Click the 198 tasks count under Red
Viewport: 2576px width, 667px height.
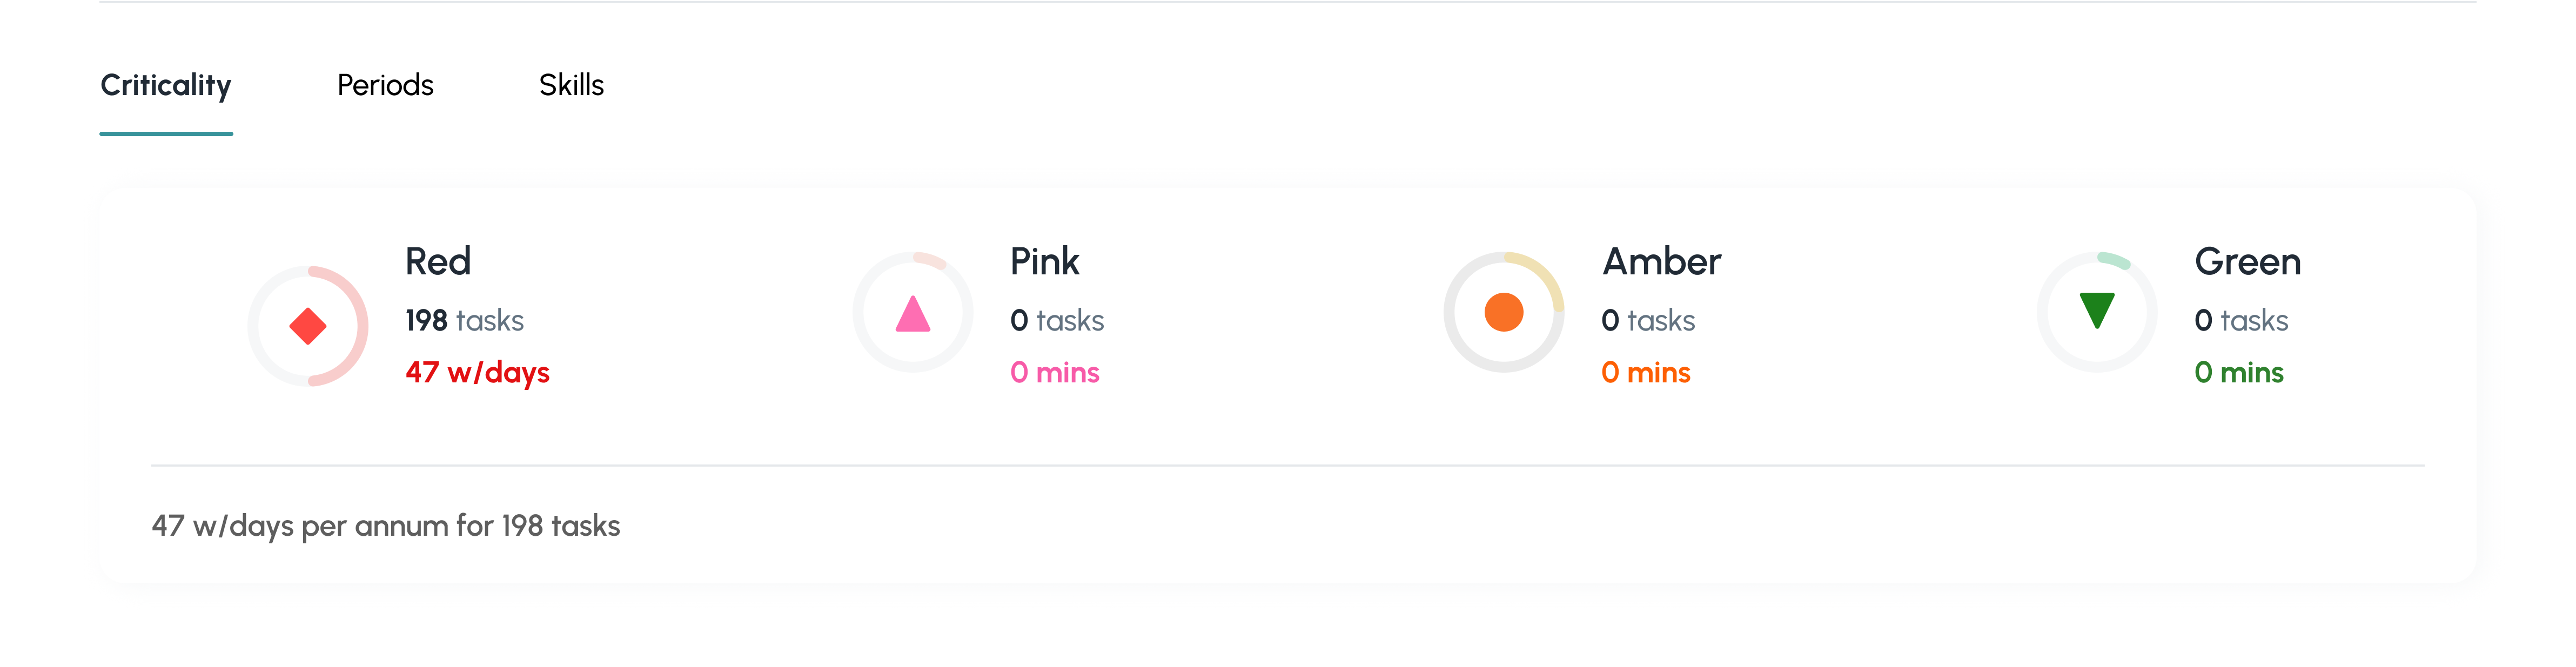click(x=464, y=321)
